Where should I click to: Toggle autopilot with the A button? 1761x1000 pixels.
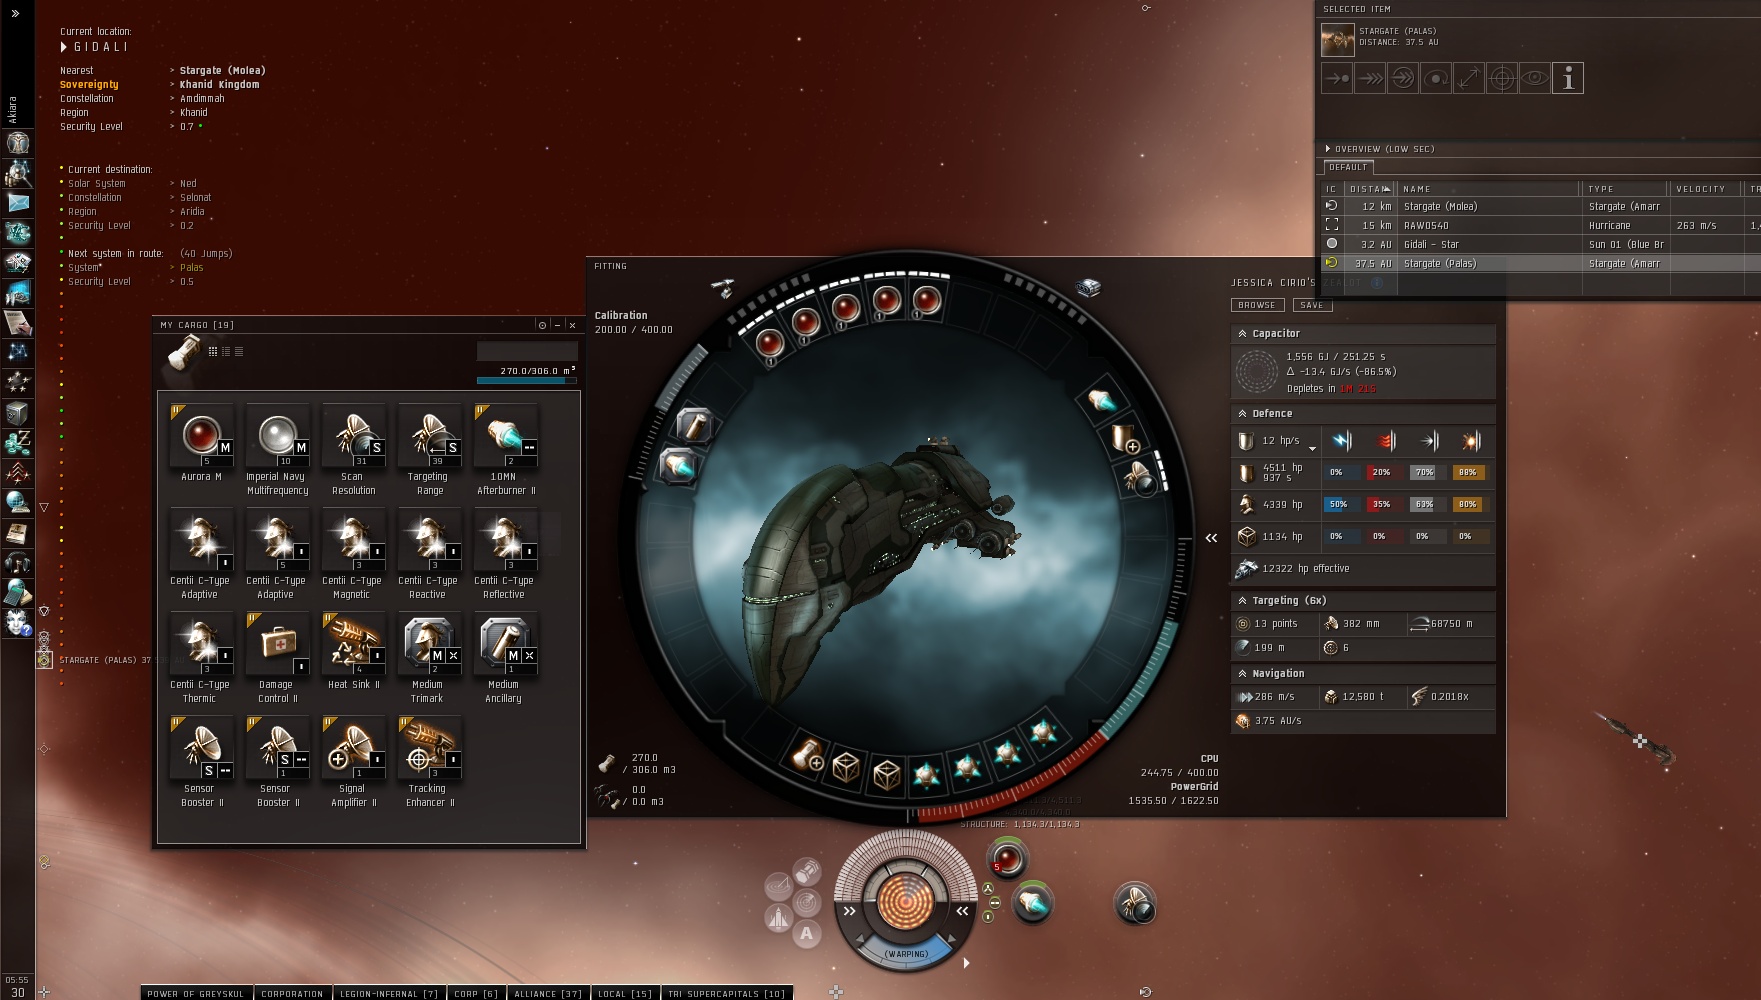pyautogui.click(x=806, y=934)
